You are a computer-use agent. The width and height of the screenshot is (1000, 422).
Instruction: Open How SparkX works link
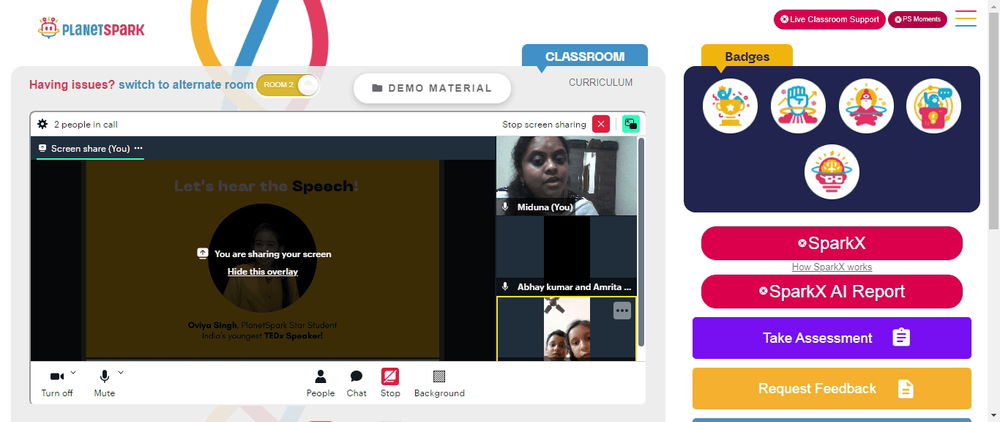(x=832, y=267)
